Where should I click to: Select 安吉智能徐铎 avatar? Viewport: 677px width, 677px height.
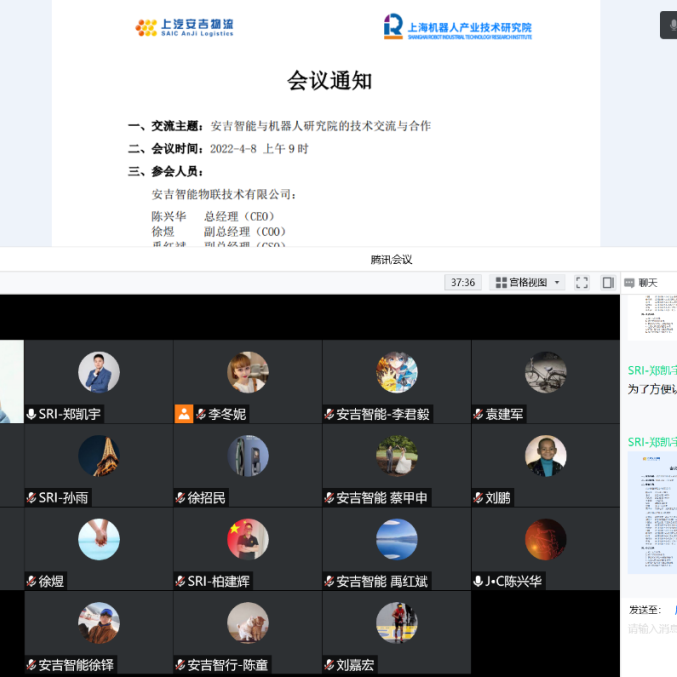point(99,623)
